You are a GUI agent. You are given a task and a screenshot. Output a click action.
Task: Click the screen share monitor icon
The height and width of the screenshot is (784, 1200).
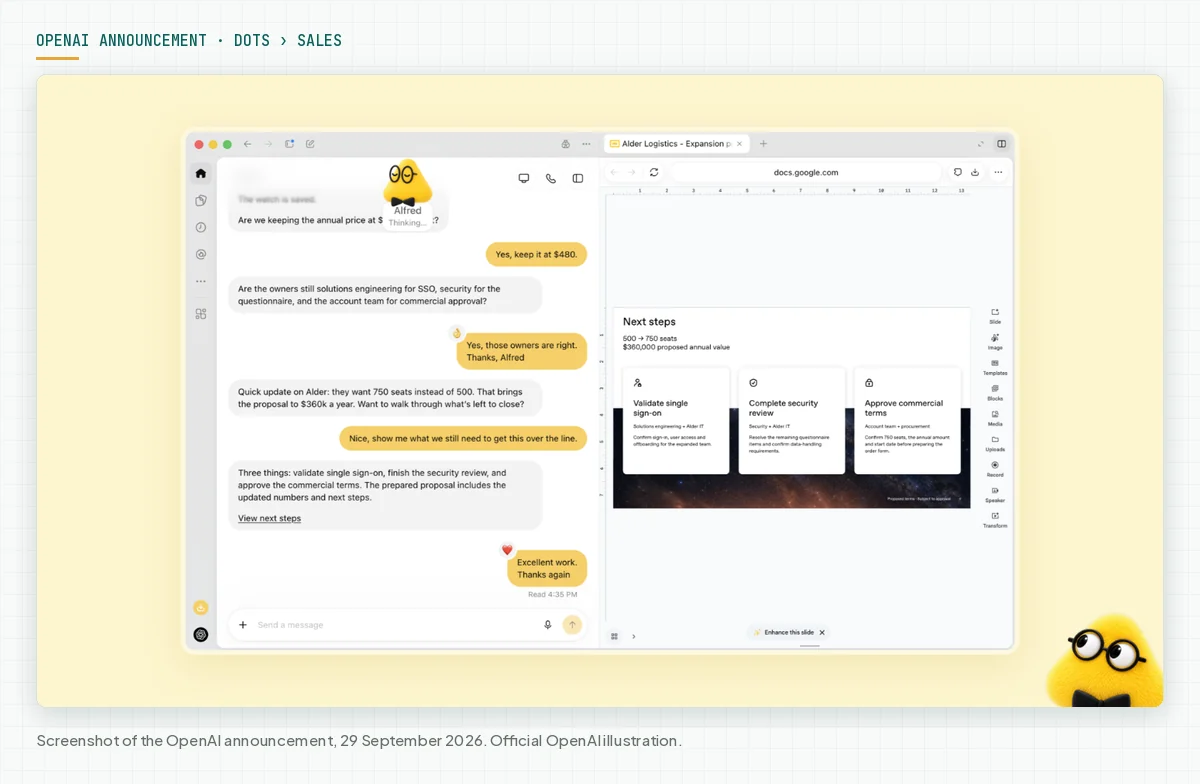(x=523, y=178)
